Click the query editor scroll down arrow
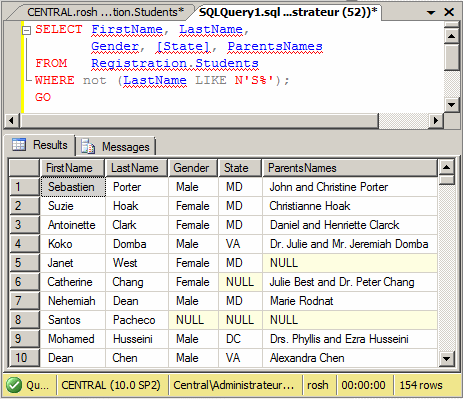Viewport: 463px width, 399px height. [x=452, y=105]
